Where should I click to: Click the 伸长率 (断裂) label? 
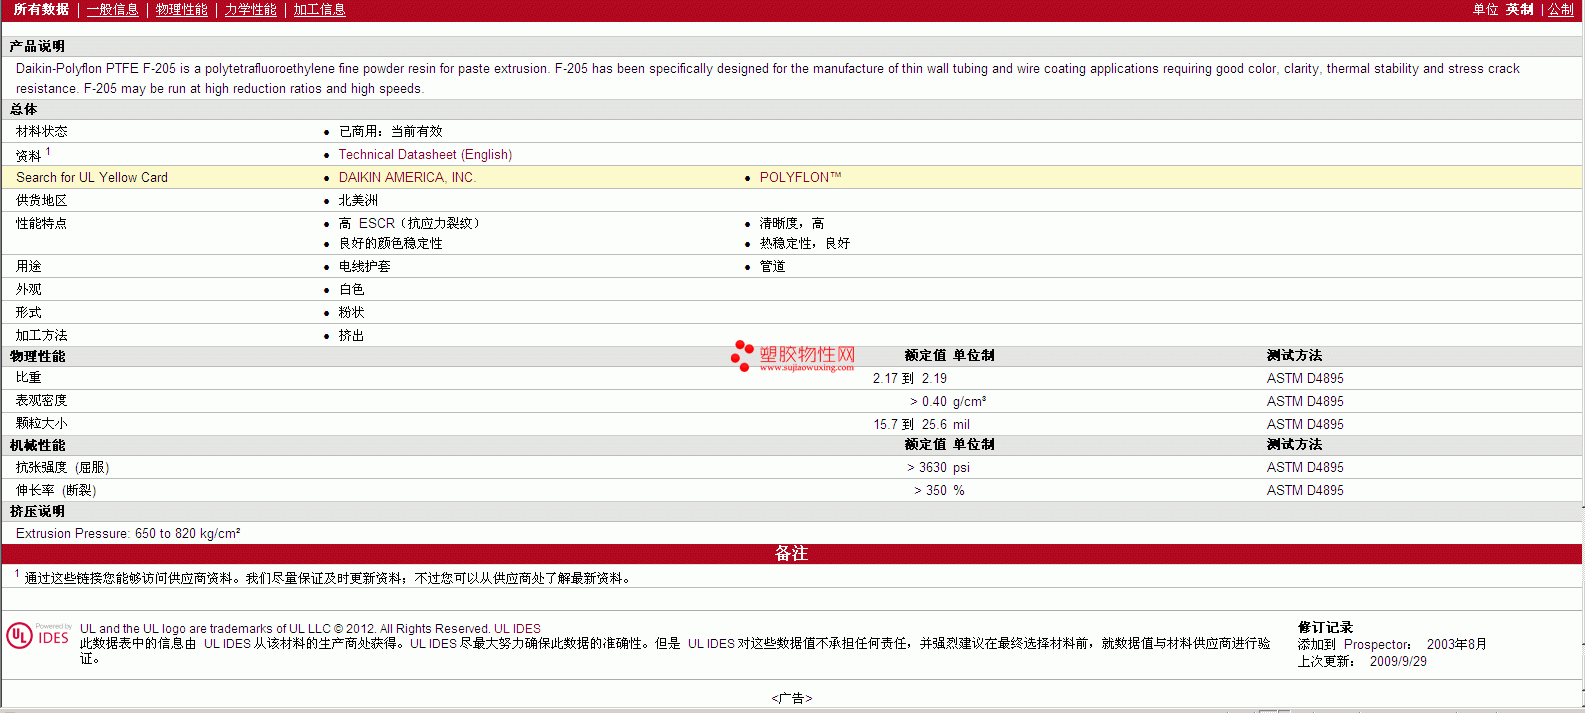click(x=56, y=490)
